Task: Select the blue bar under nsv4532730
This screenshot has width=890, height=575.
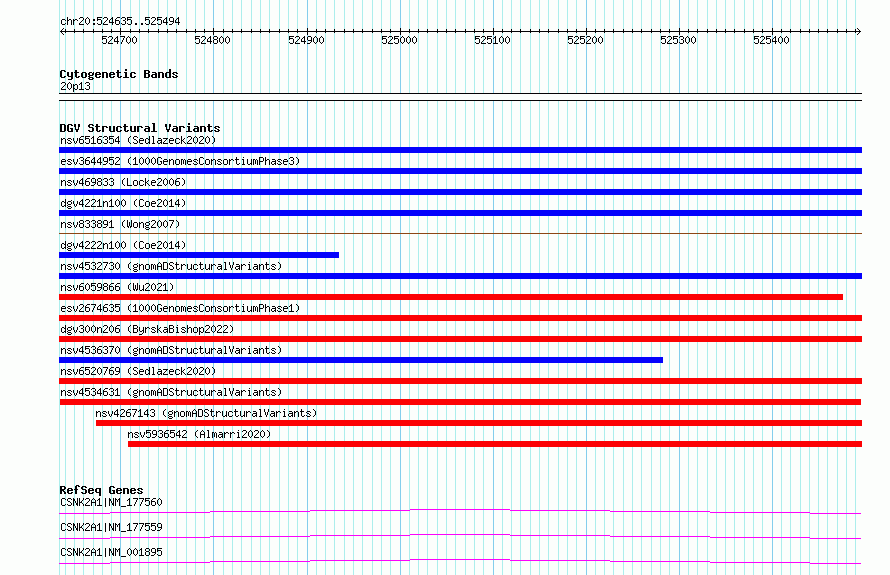Action: (x=460, y=276)
